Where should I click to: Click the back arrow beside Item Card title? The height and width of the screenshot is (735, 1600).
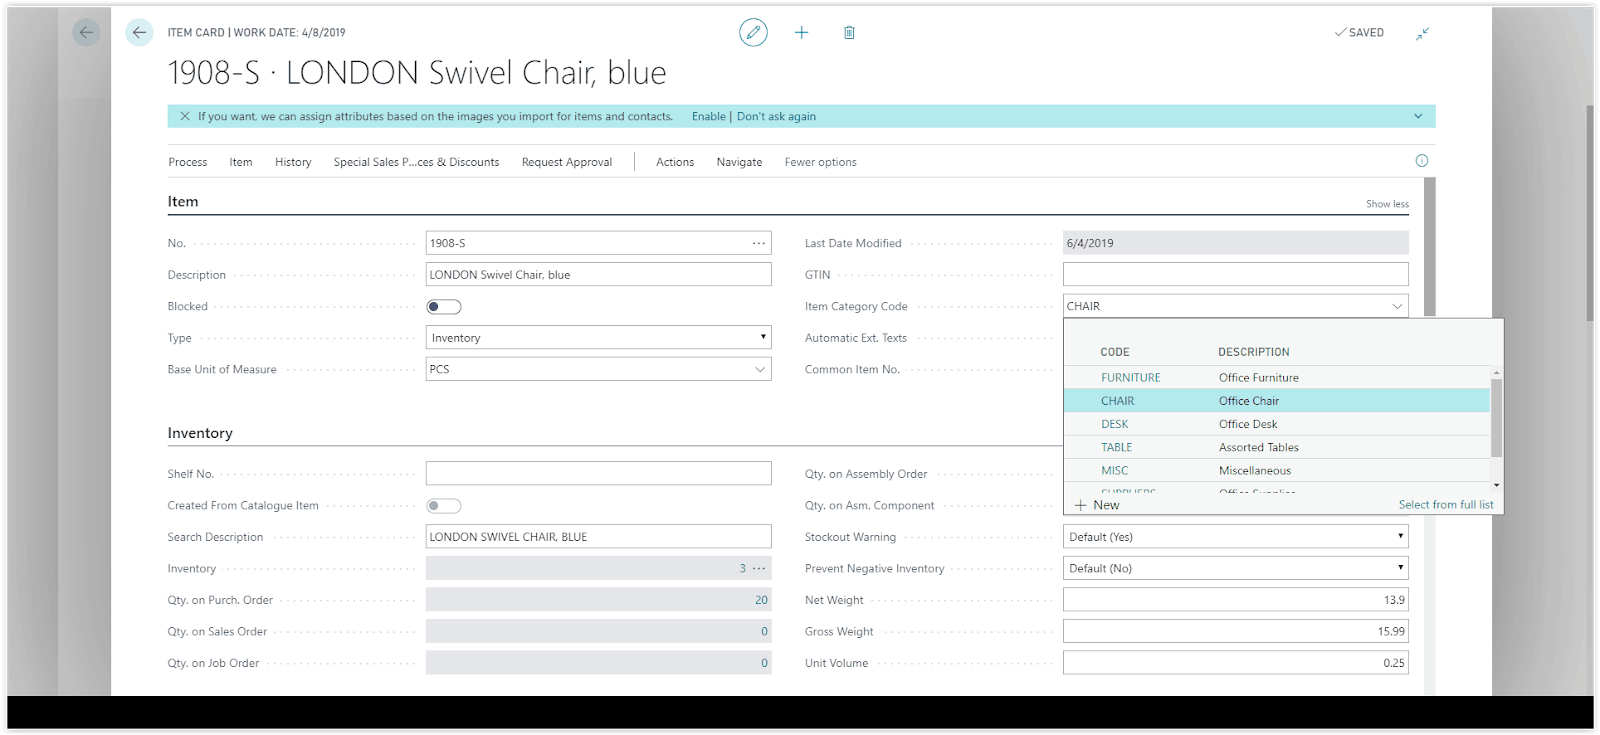click(x=139, y=32)
